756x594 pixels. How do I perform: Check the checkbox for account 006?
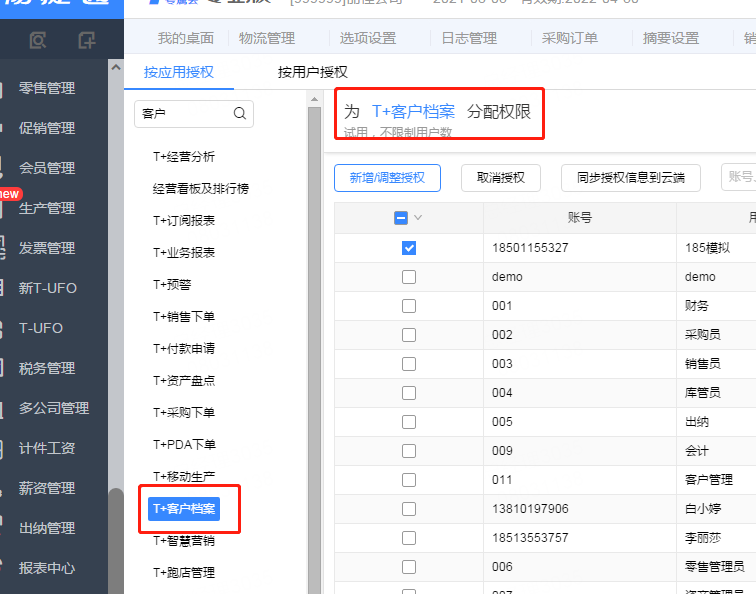pos(409,567)
